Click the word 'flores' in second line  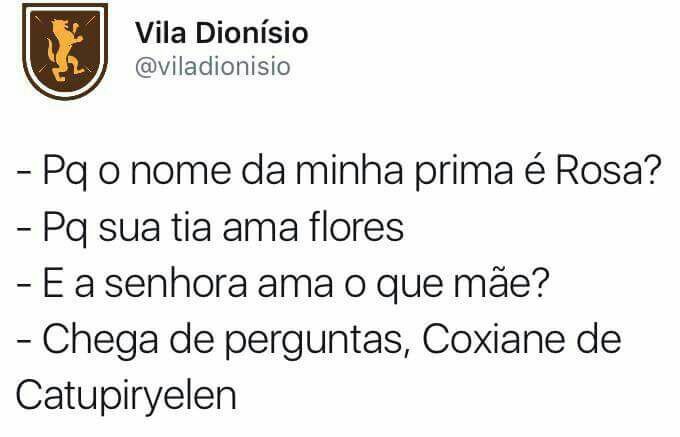356,226
